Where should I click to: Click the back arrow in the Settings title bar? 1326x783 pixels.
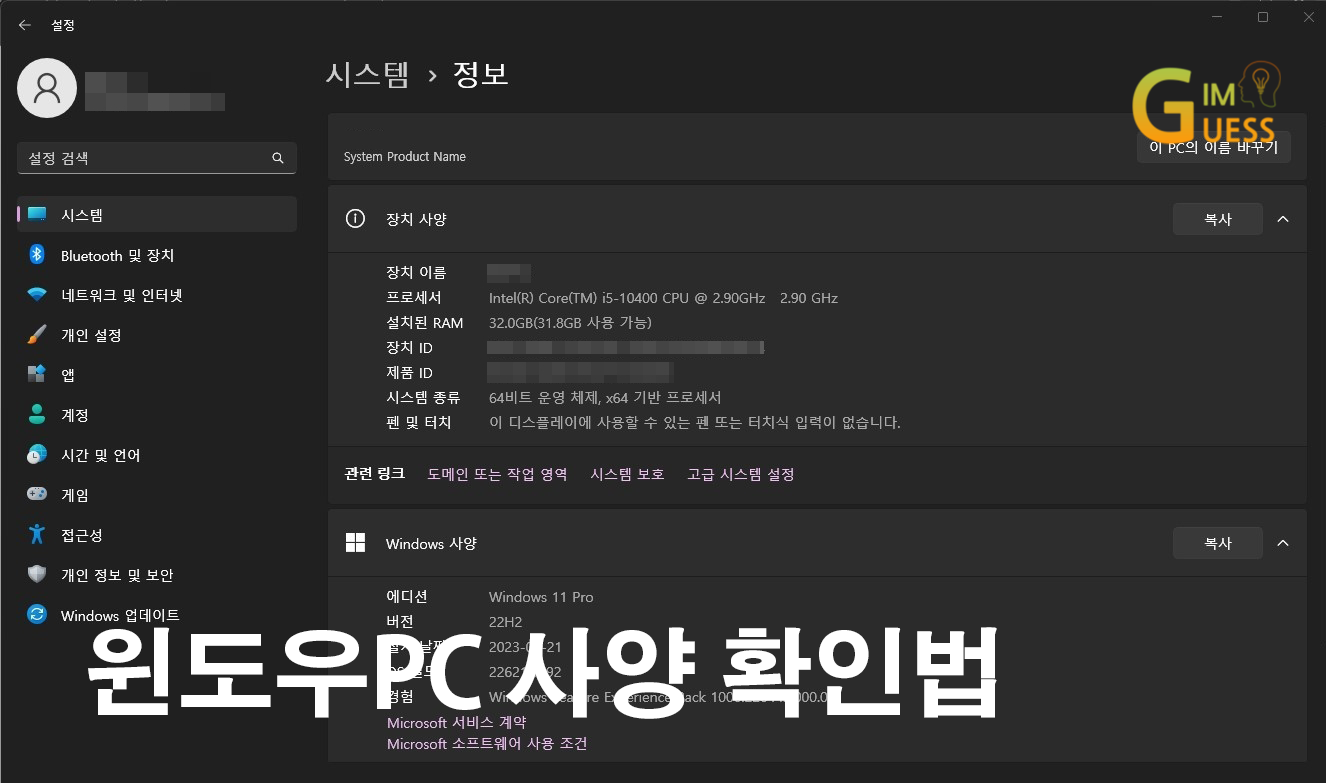coord(25,25)
